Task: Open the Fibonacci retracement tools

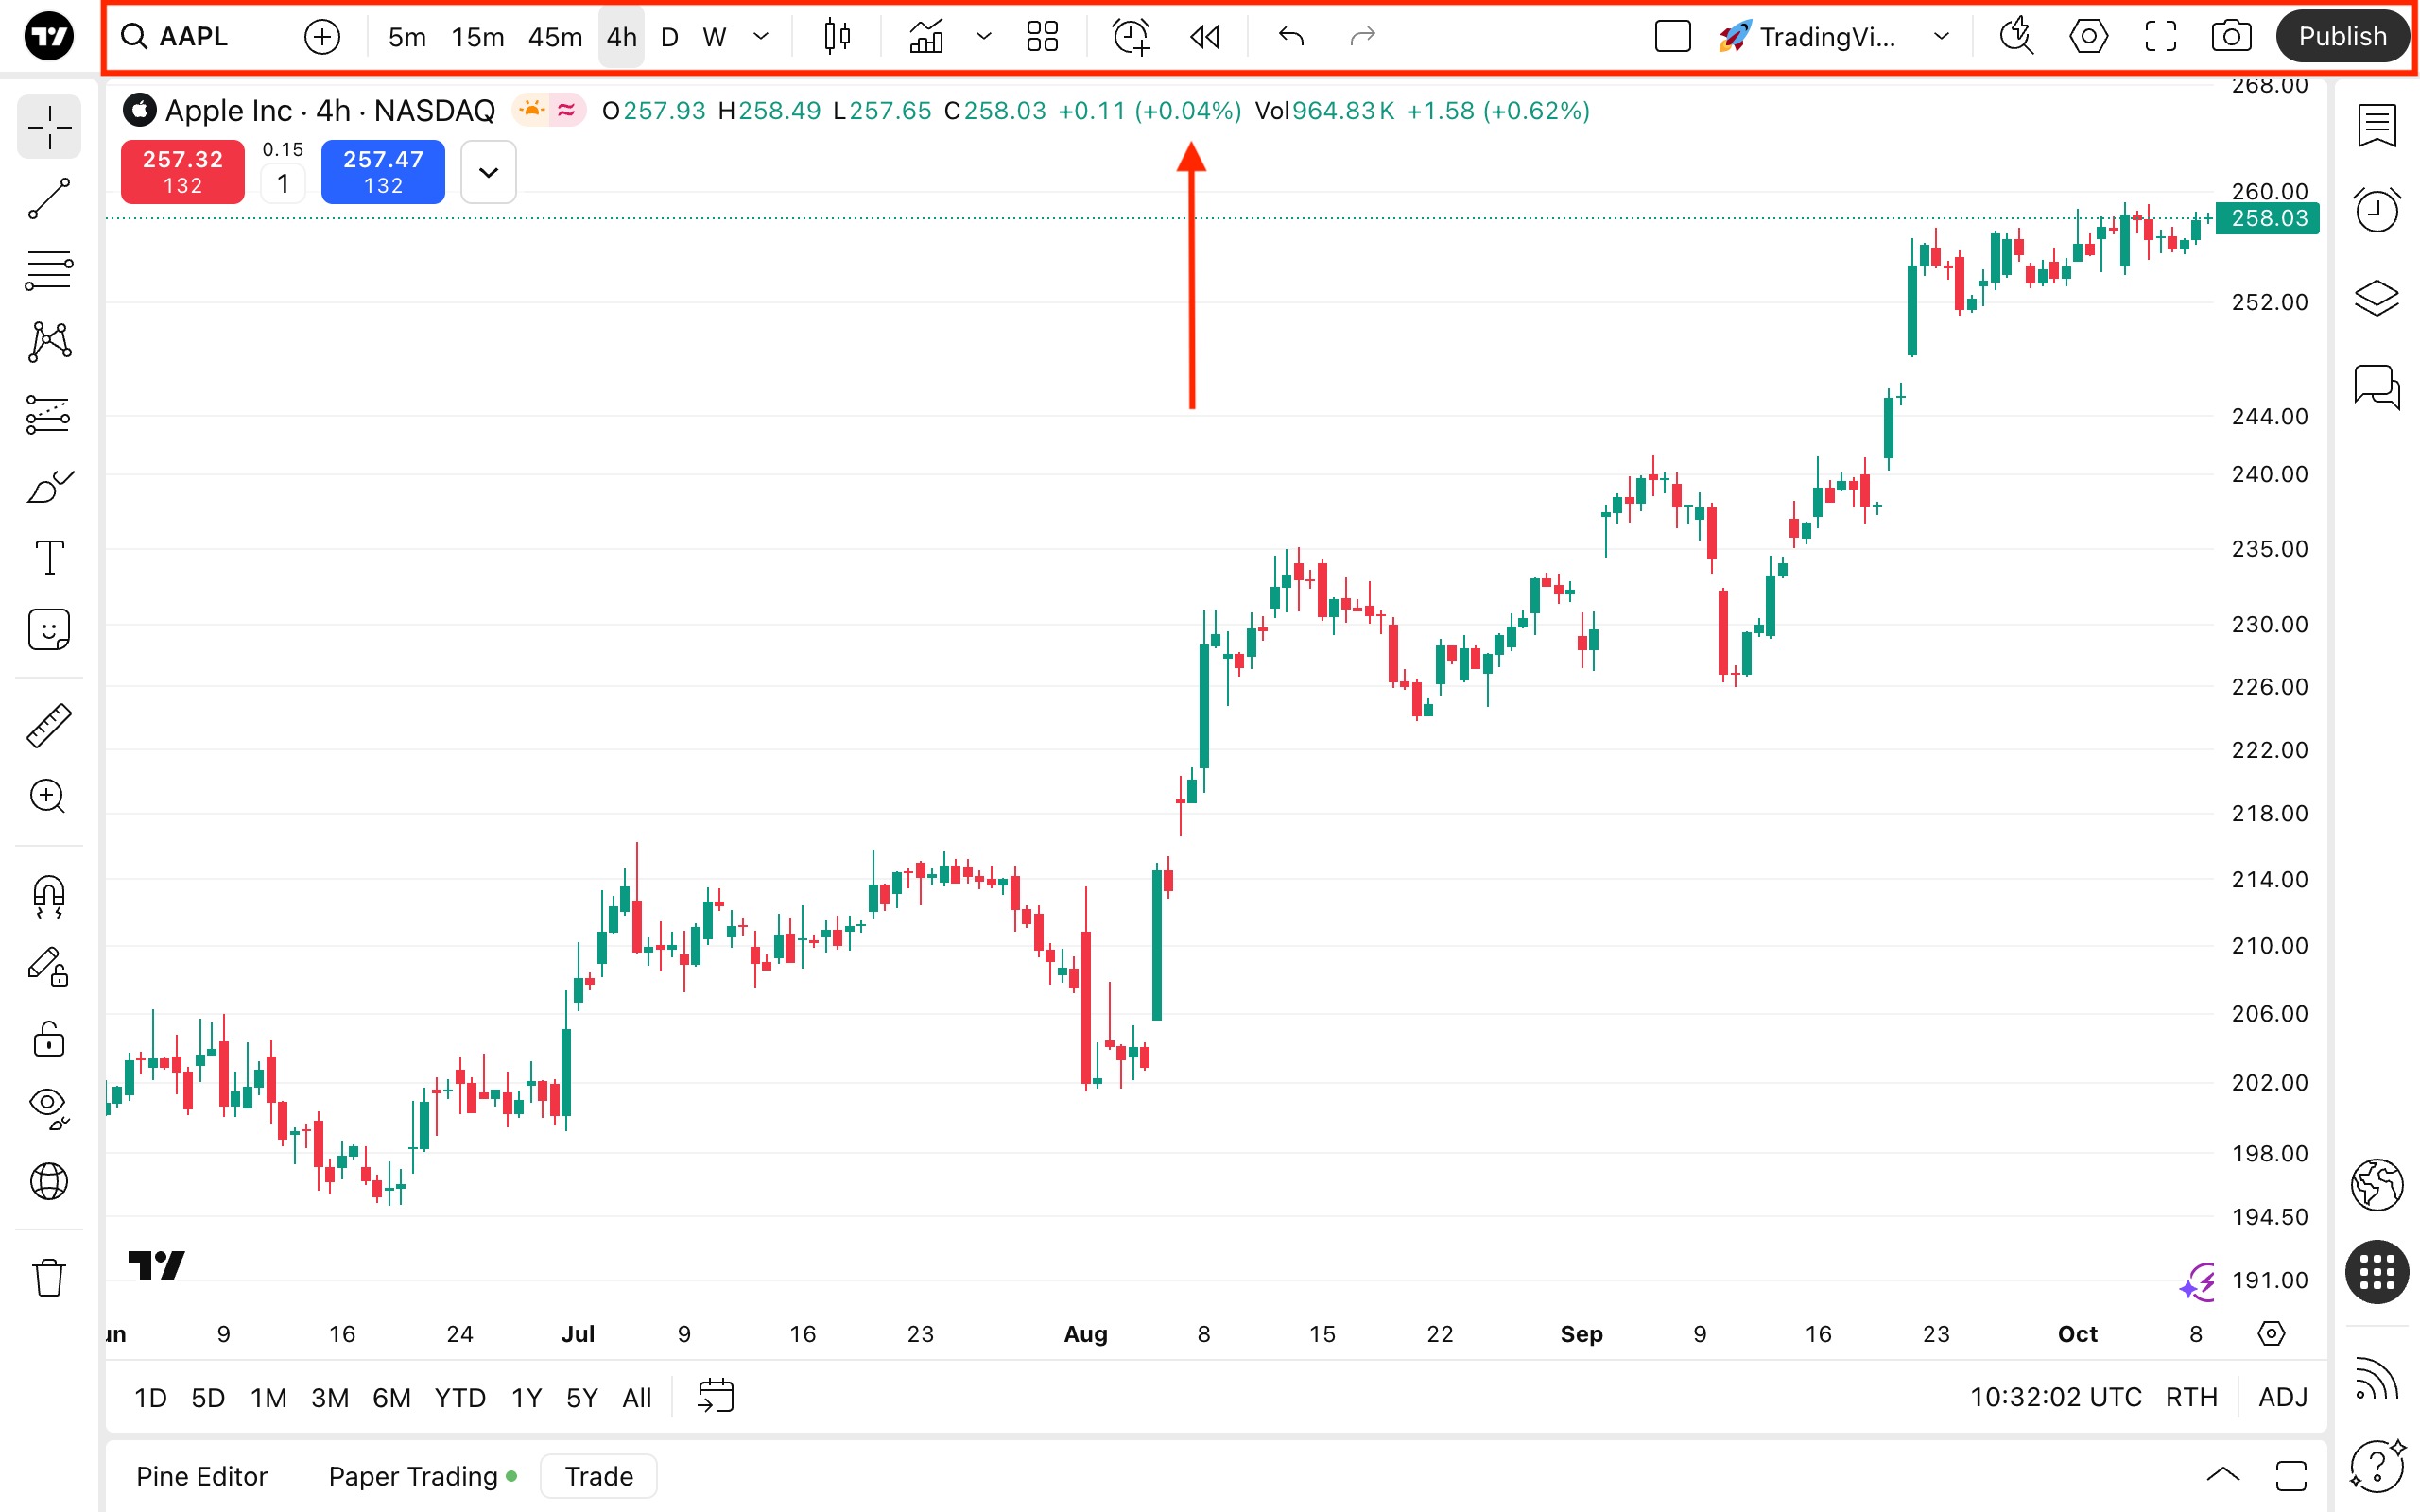Action: pos(48,271)
